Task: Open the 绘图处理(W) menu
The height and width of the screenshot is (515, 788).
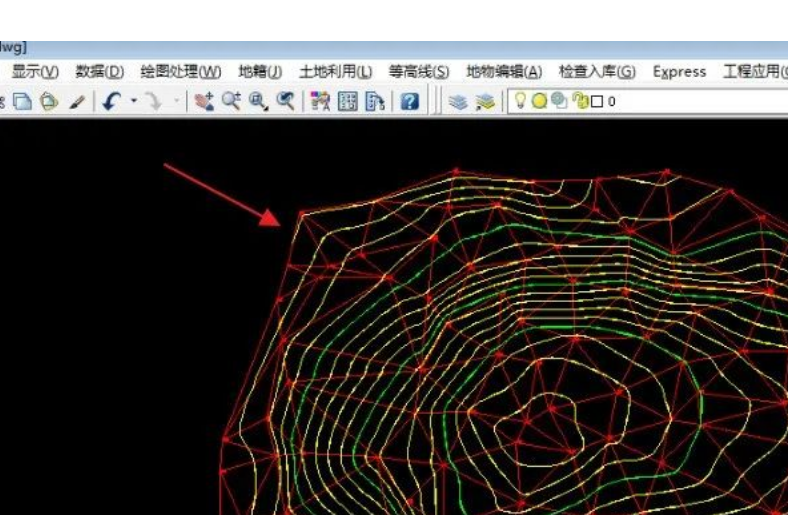Action: pos(180,72)
